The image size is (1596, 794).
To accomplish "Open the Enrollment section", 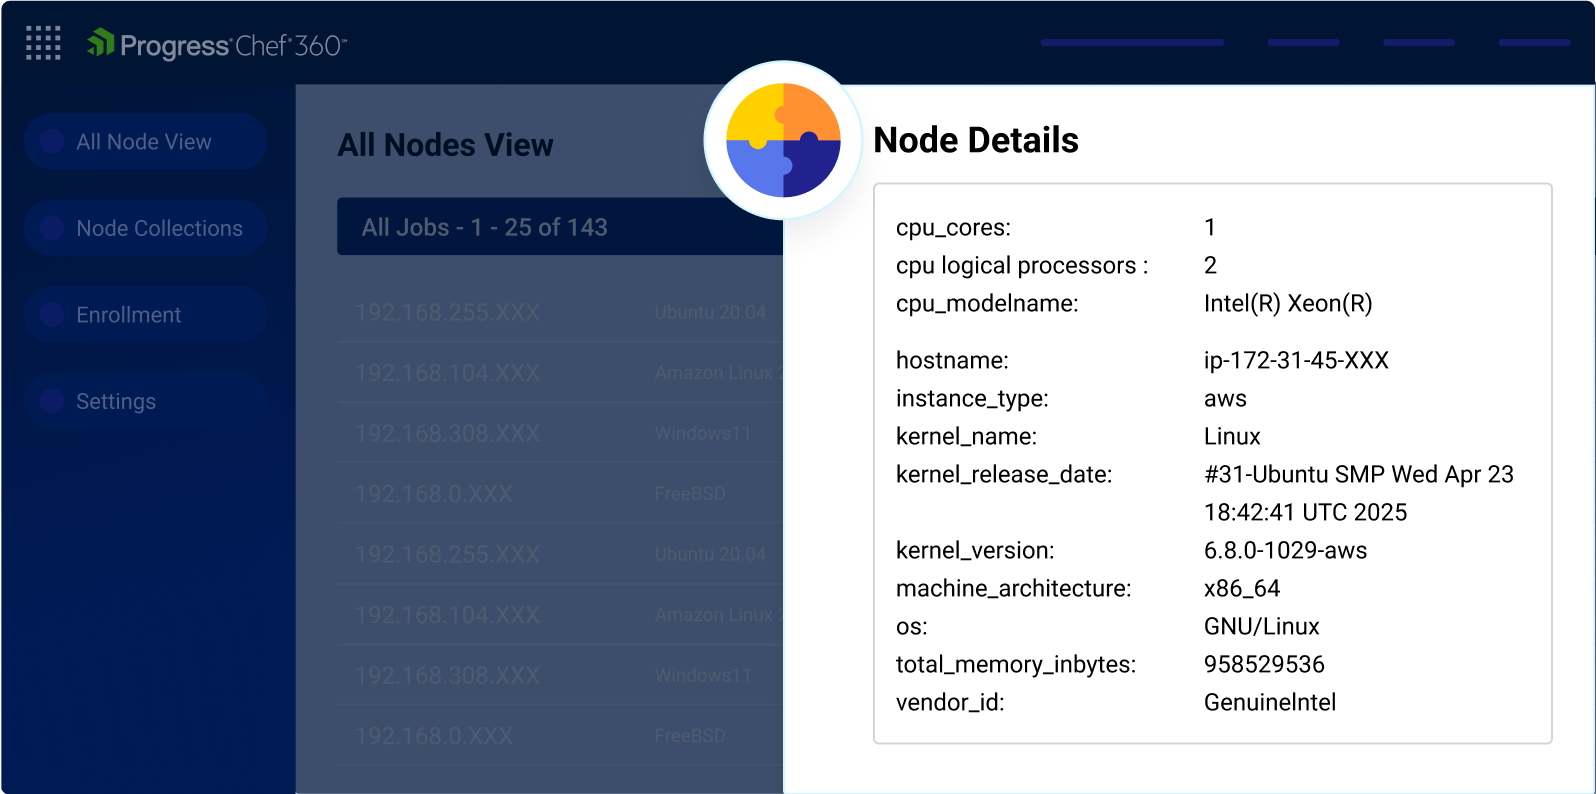I will pos(129,315).
